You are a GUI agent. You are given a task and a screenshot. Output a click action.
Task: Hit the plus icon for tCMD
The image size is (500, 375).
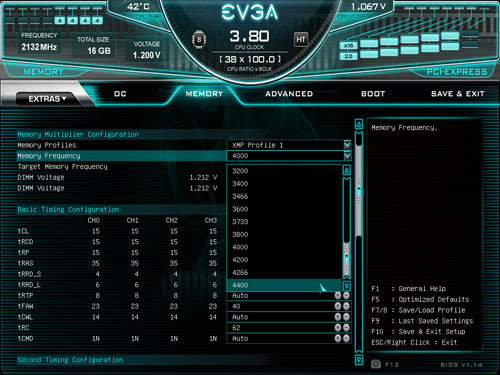tap(338, 338)
